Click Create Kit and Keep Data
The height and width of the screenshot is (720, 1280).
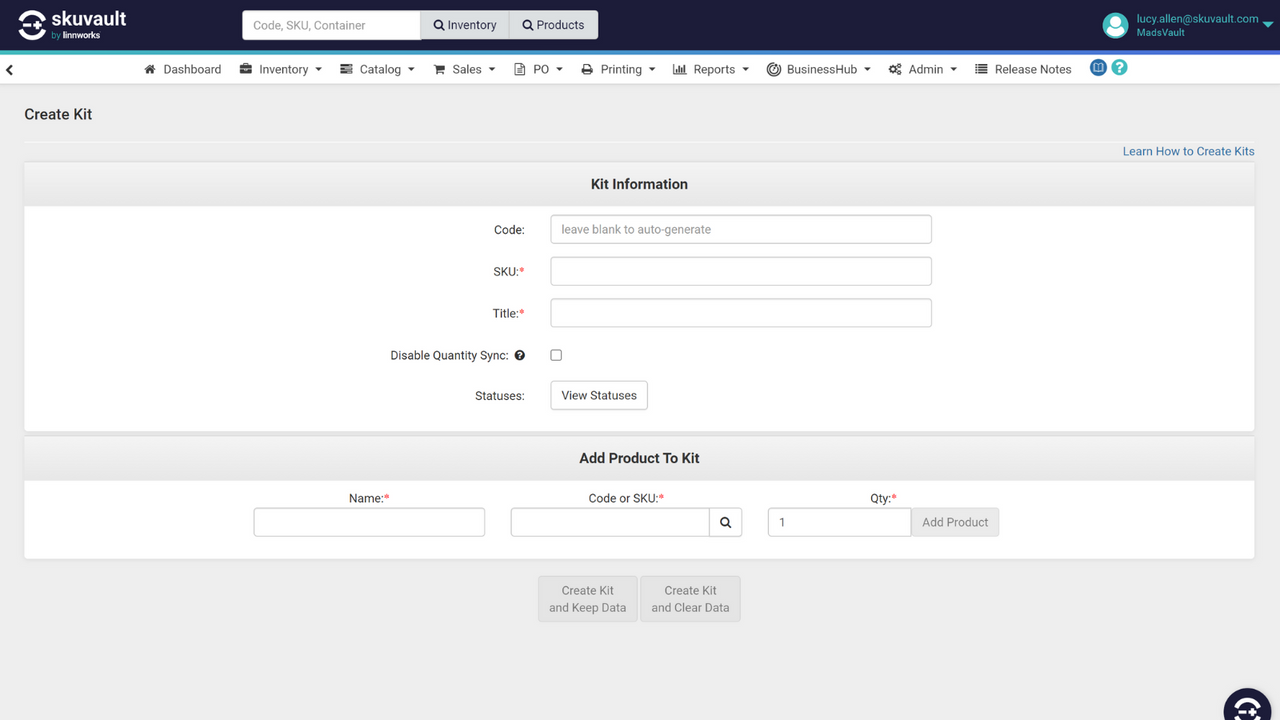pos(587,598)
